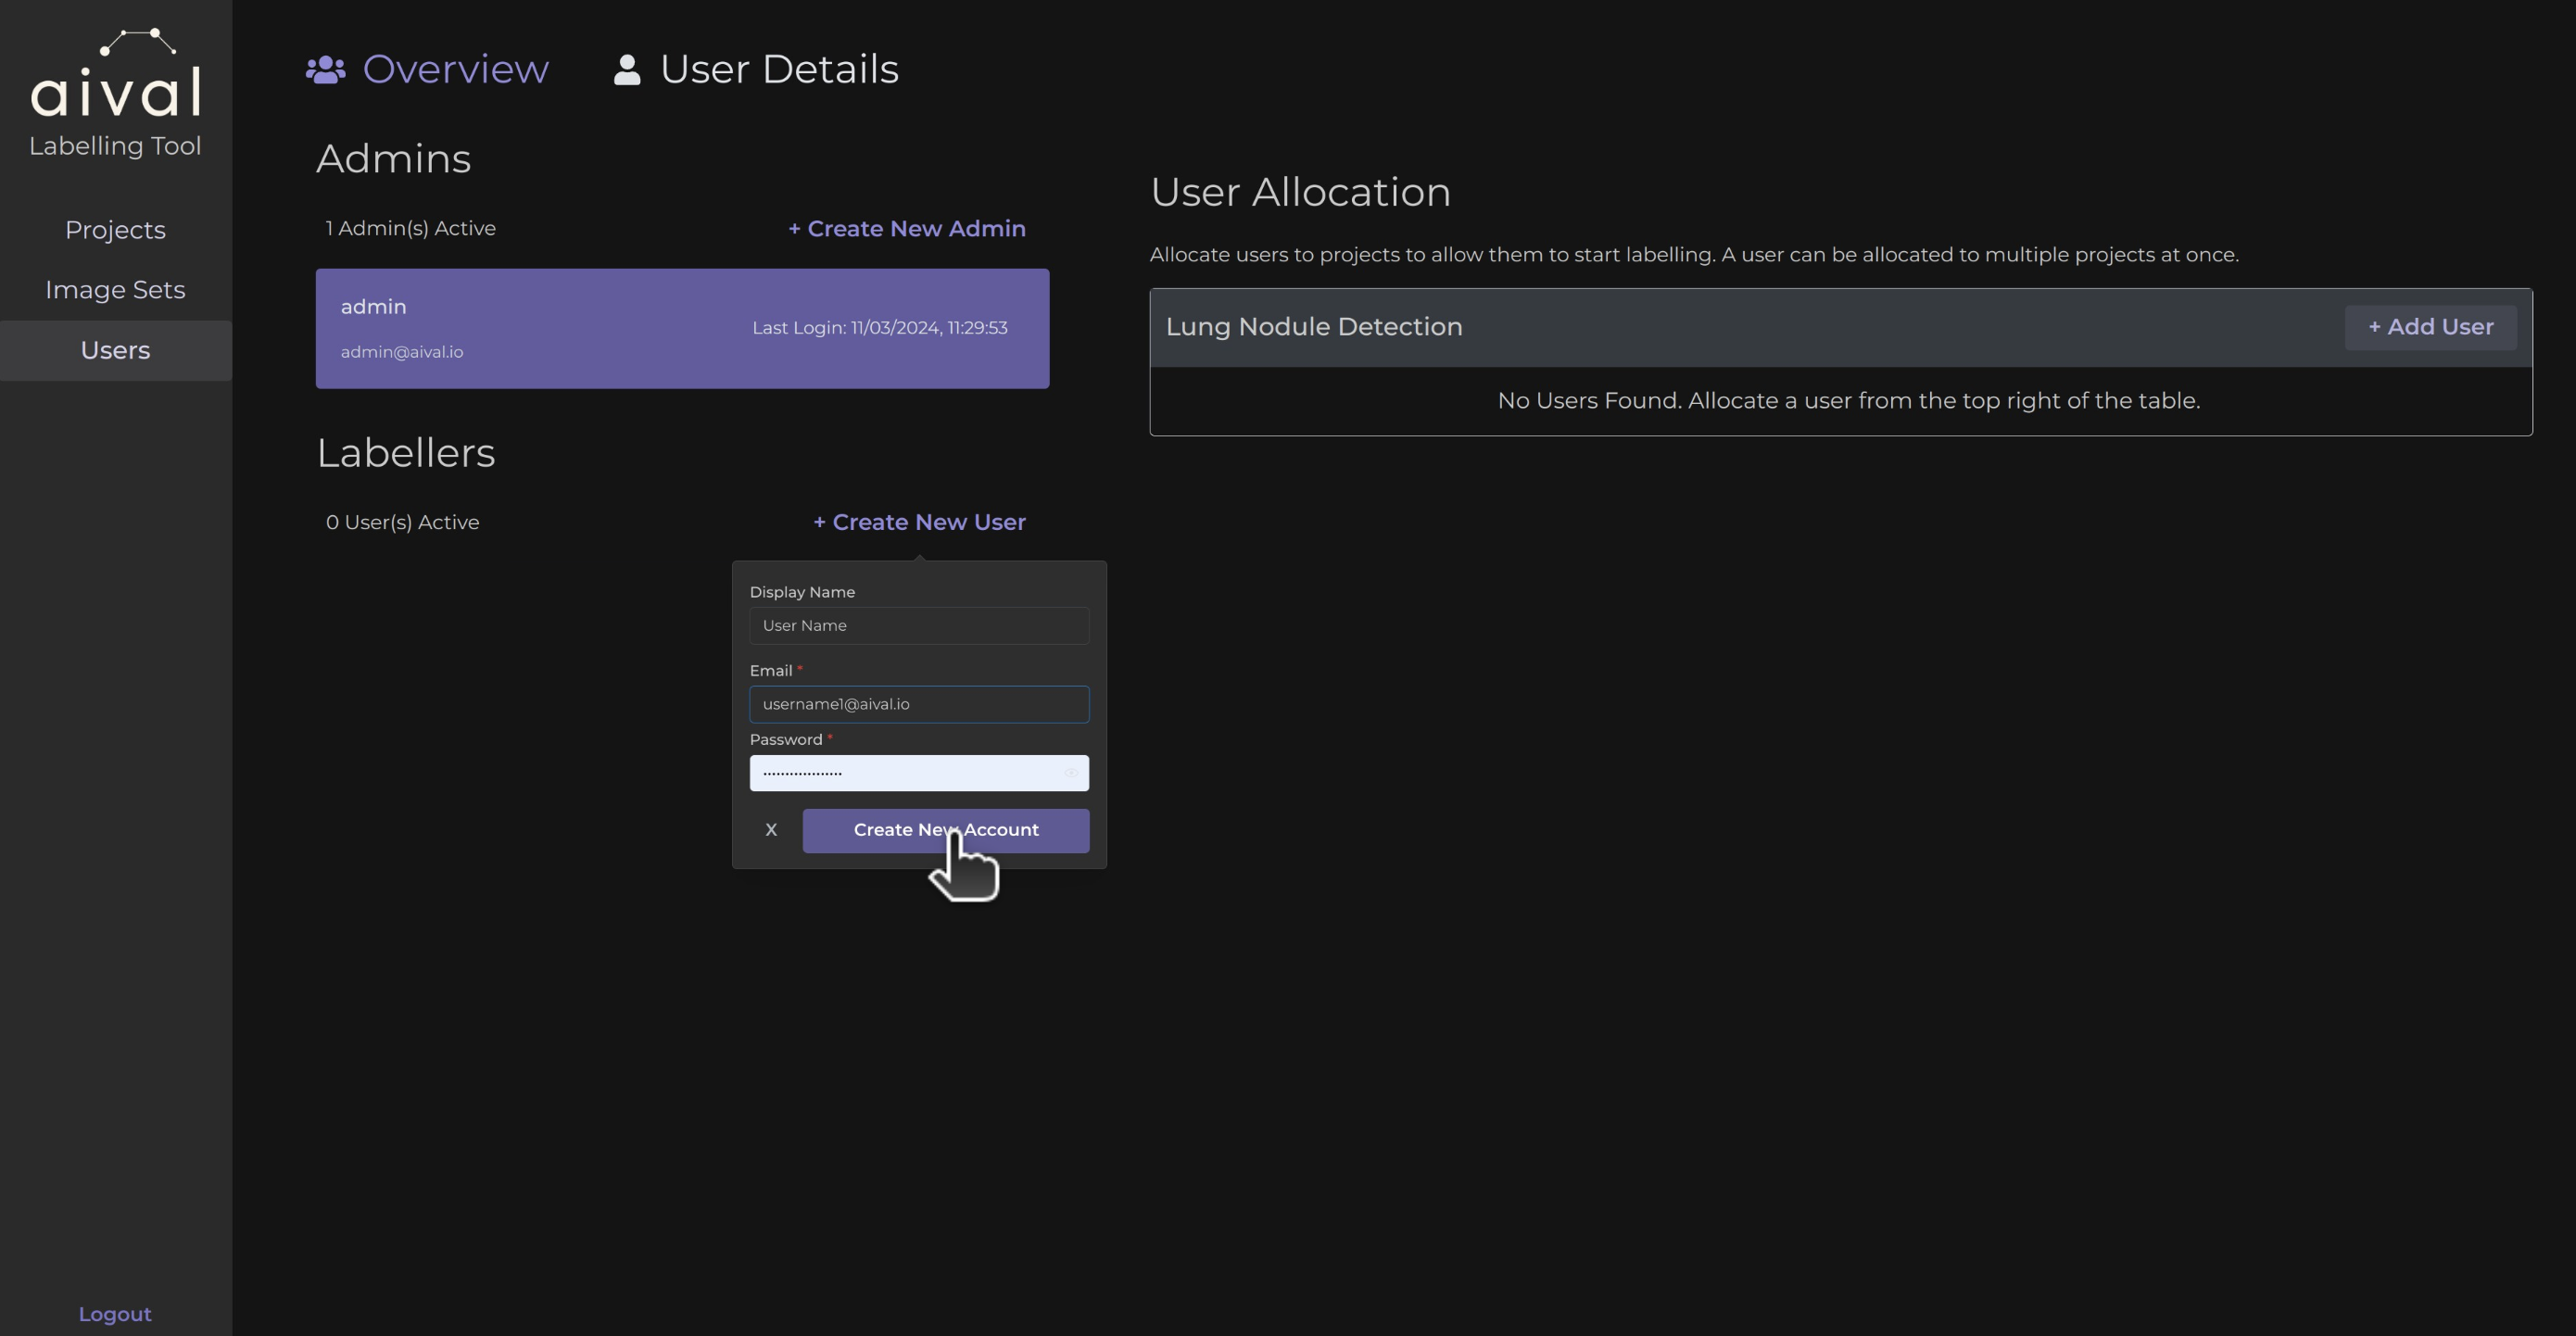The height and width of the screenshot is (1336, 2576).
Task: Select Users in sidebar
Action: pos(115,350)
